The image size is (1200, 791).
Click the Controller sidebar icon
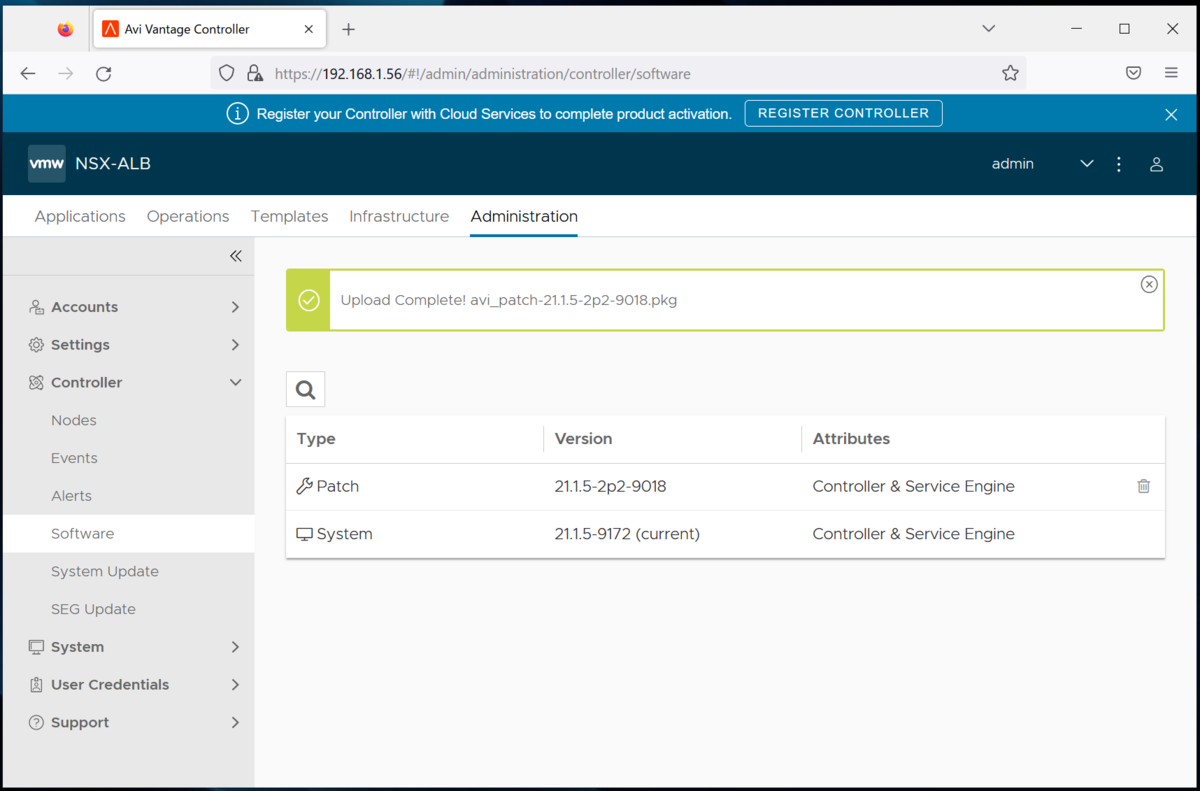pyautogui.click(x=36, y=383)
